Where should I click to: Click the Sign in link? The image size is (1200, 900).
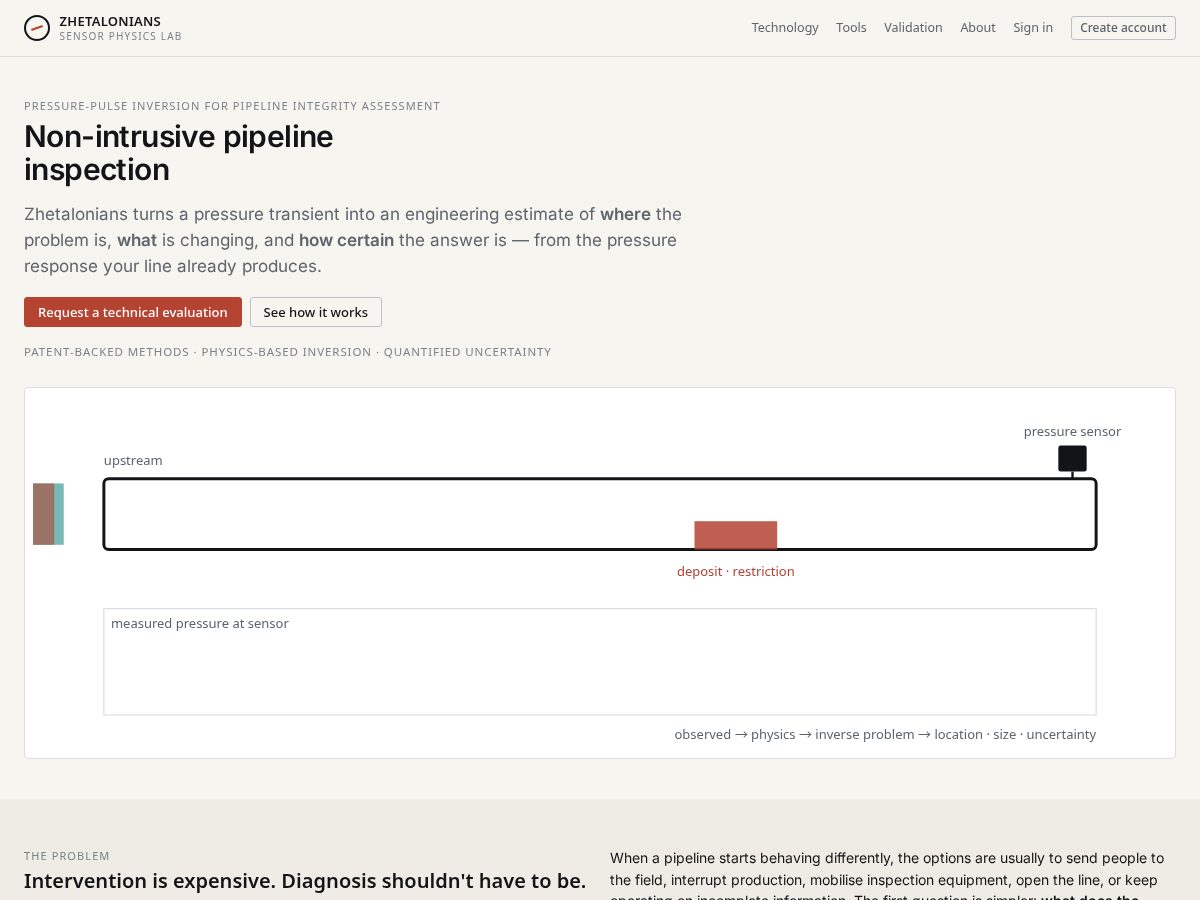pyautogui.click(x=1033, y=28)
